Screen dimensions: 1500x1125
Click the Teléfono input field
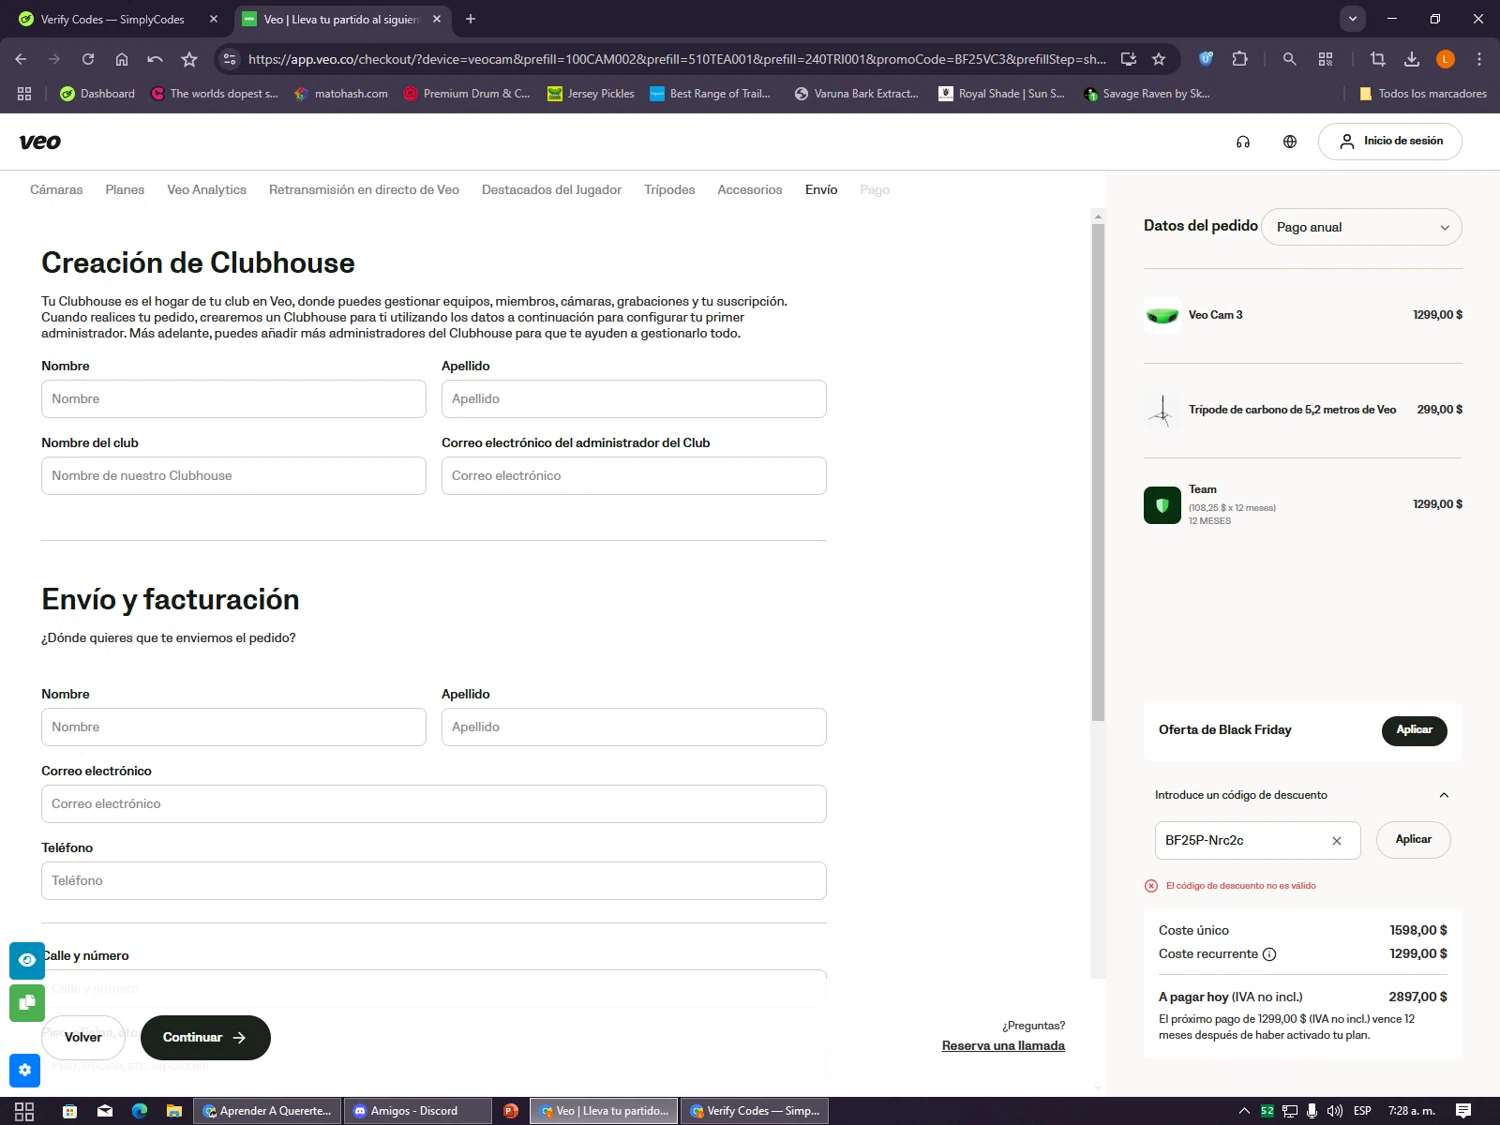(433, 881)
